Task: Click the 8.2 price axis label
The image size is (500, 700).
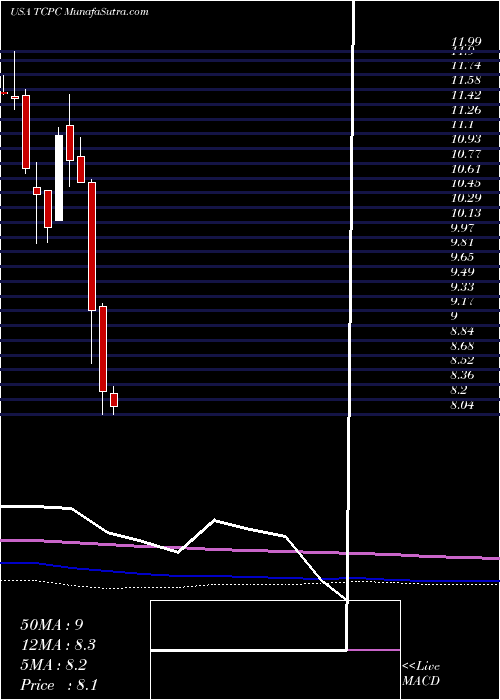Action: (x=459, y=390)
